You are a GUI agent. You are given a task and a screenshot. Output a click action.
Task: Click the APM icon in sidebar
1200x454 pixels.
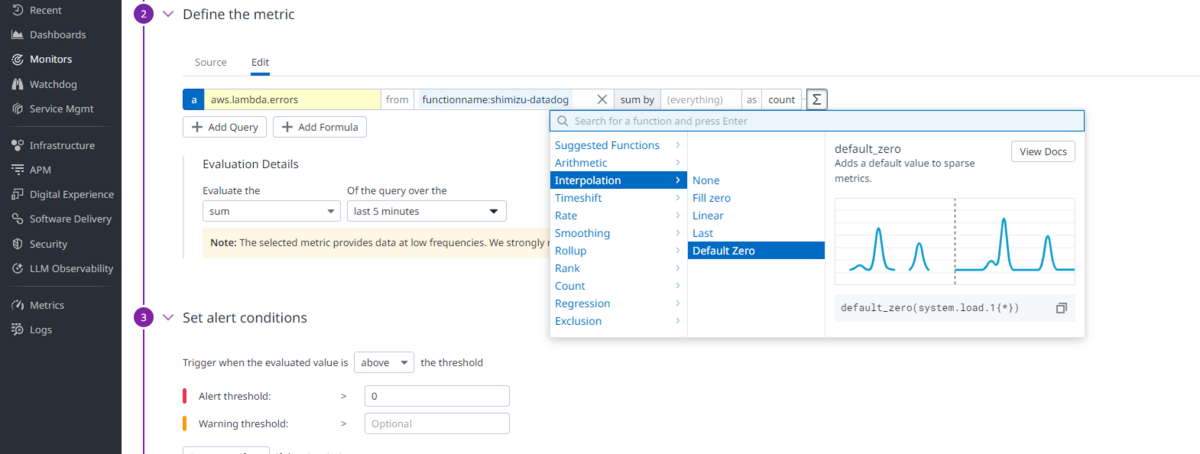tap(17, 170)
